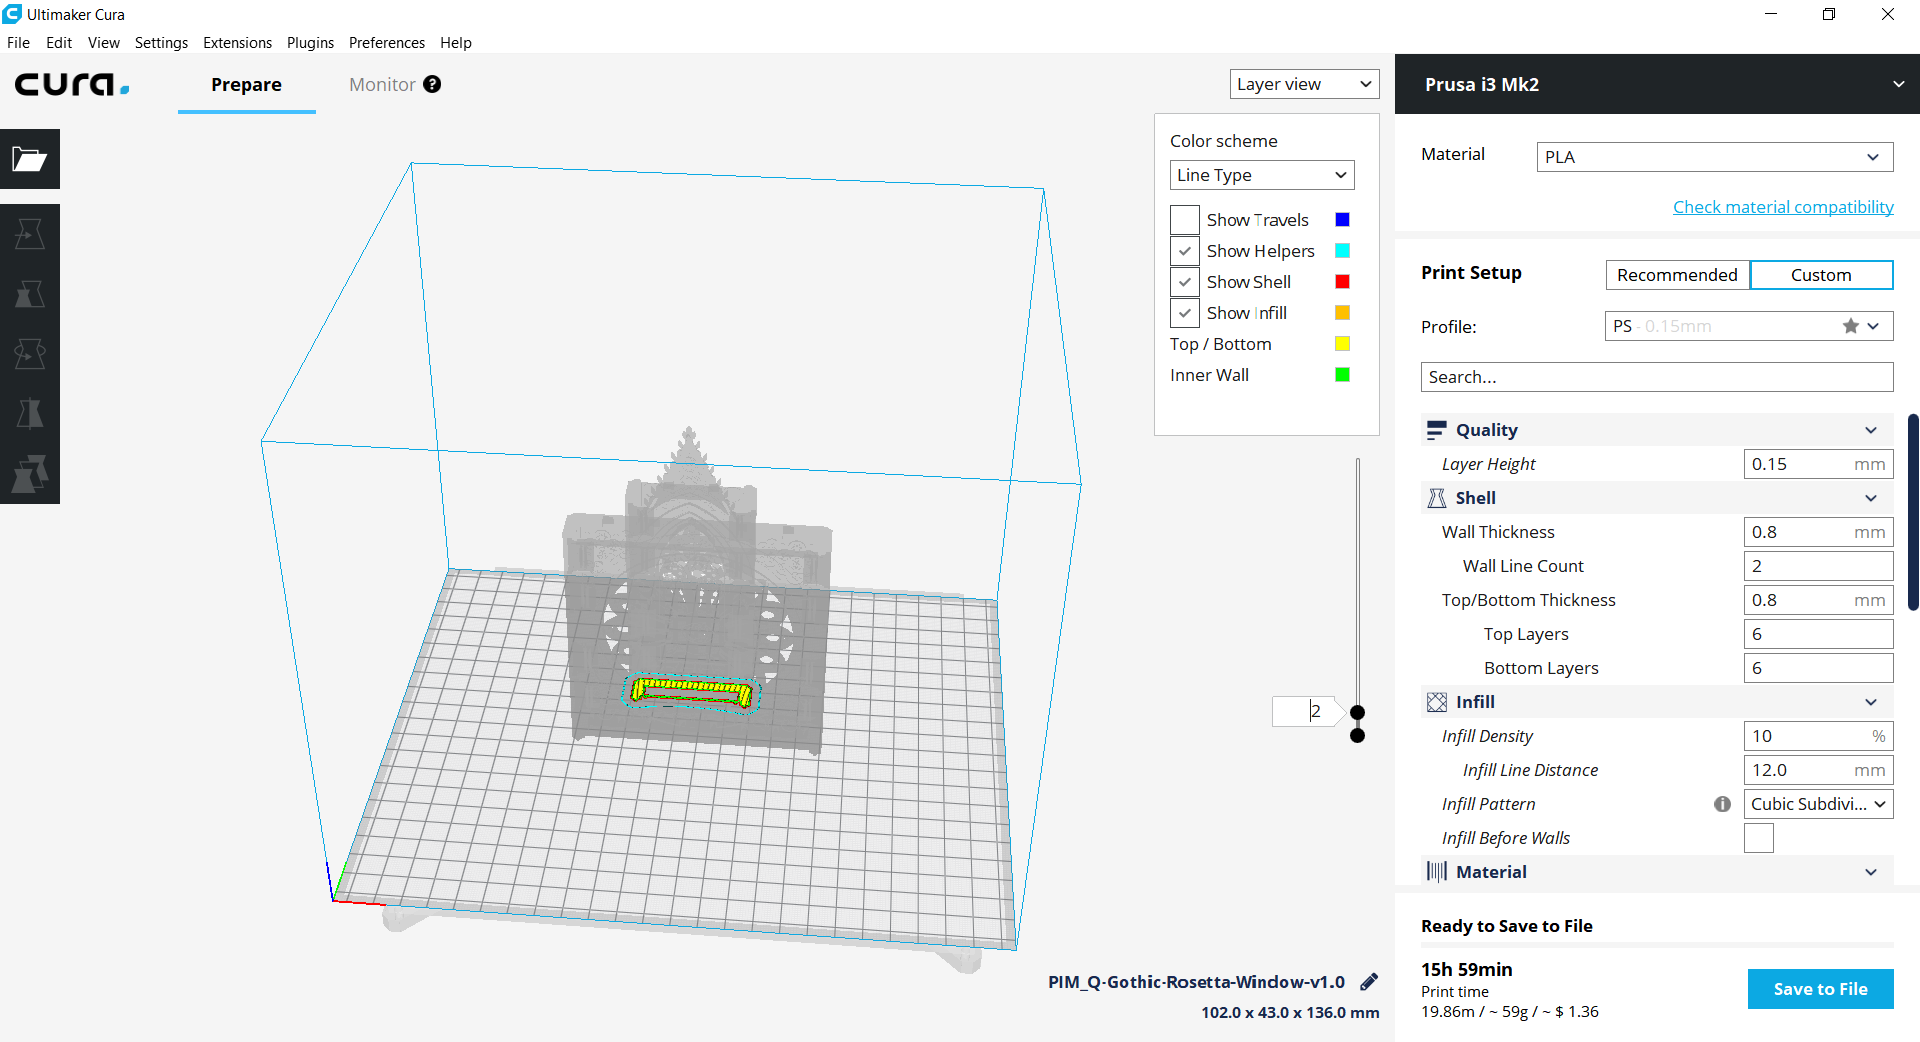Select the Scale tool
The height and width of the screenshot is (1042, 1920).
click(x=30, y=293)
